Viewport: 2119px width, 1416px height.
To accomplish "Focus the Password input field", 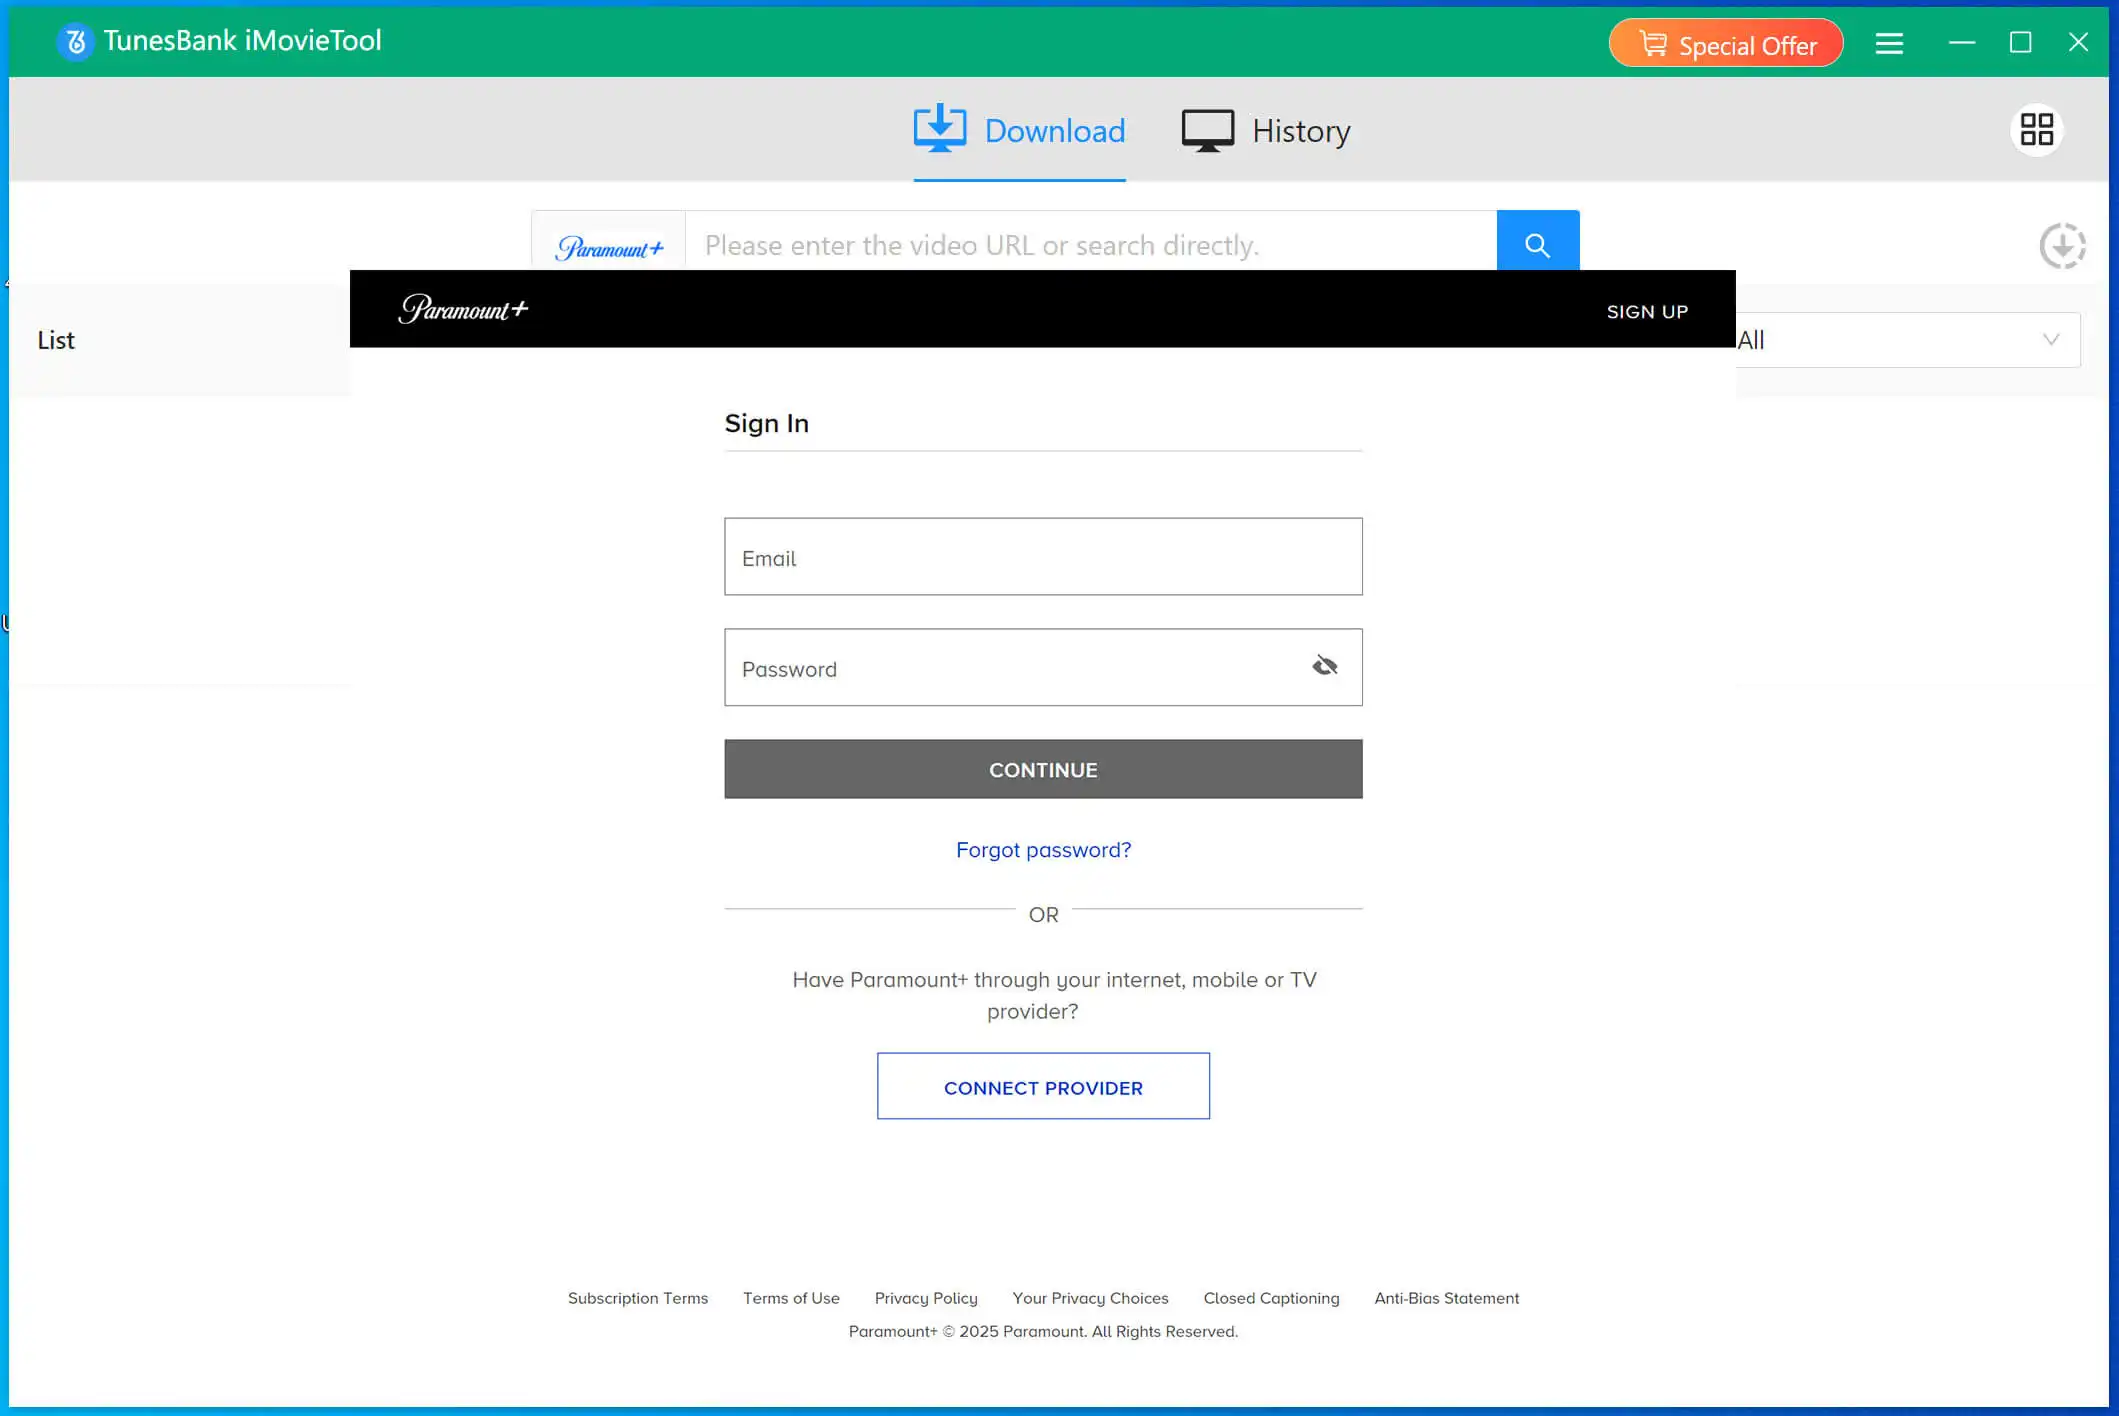I will 1043,668.
